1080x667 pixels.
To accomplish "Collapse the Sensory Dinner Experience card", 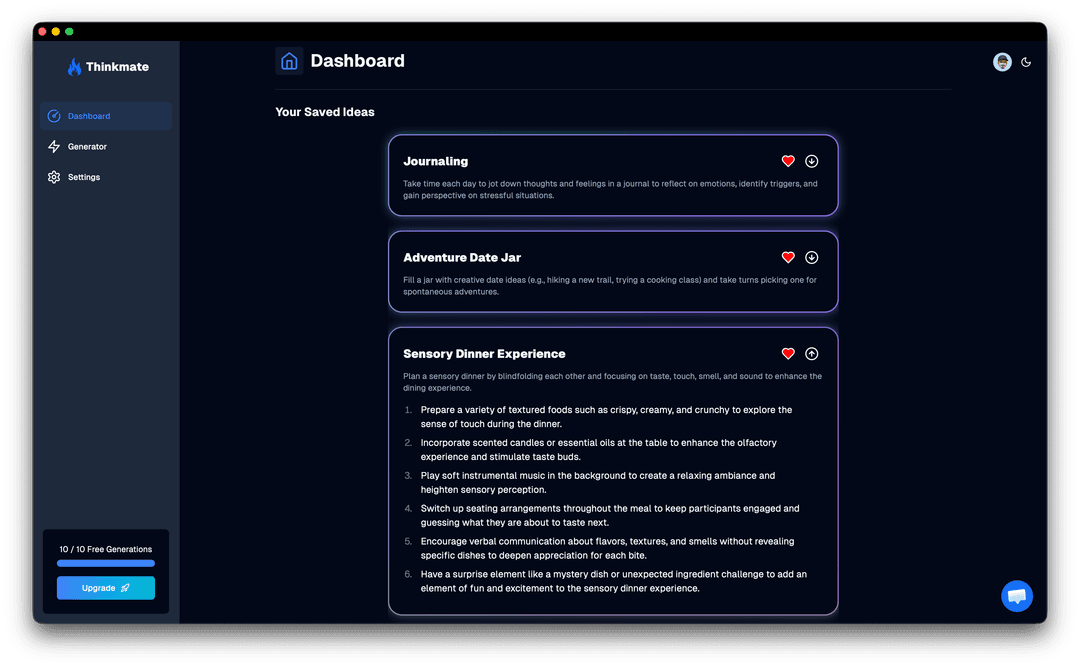I will tap(811, 353).
